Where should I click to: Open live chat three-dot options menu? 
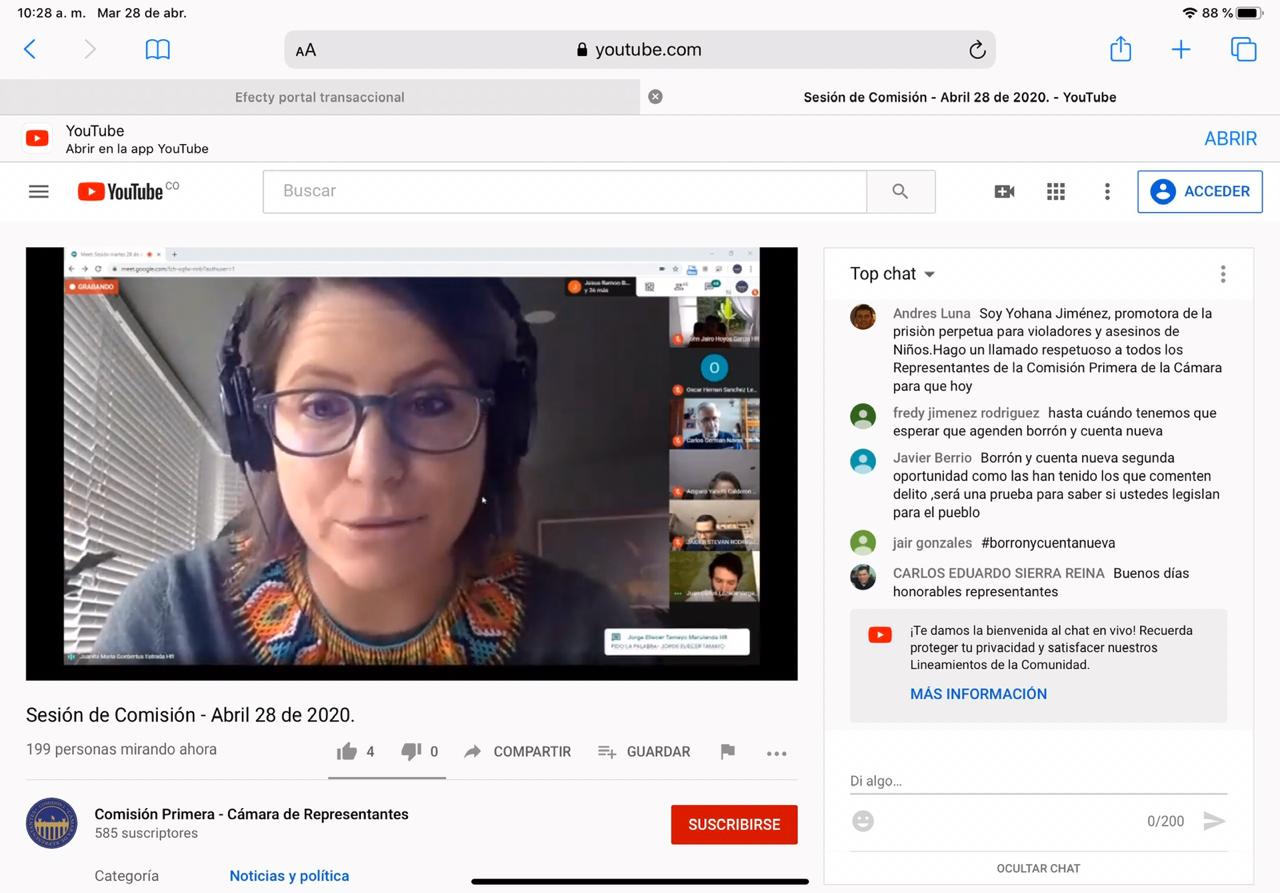coord(1222,274)
